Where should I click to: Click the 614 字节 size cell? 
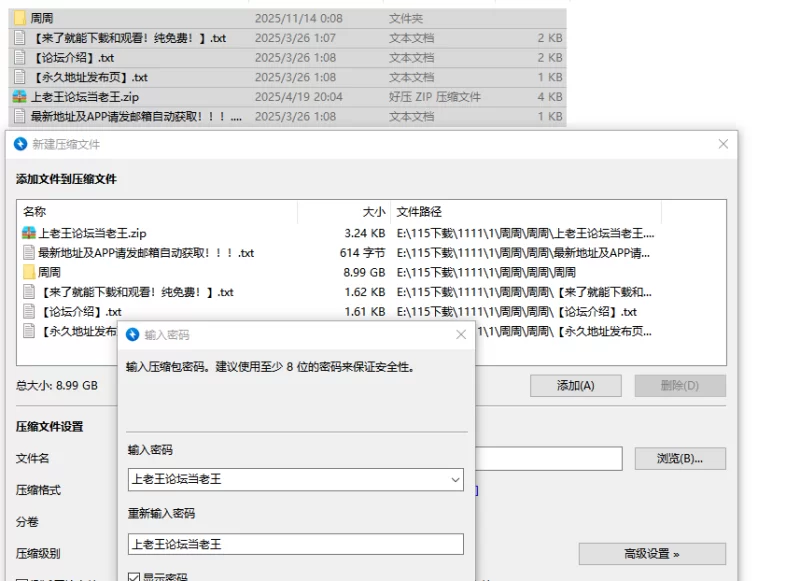point(362,253)
